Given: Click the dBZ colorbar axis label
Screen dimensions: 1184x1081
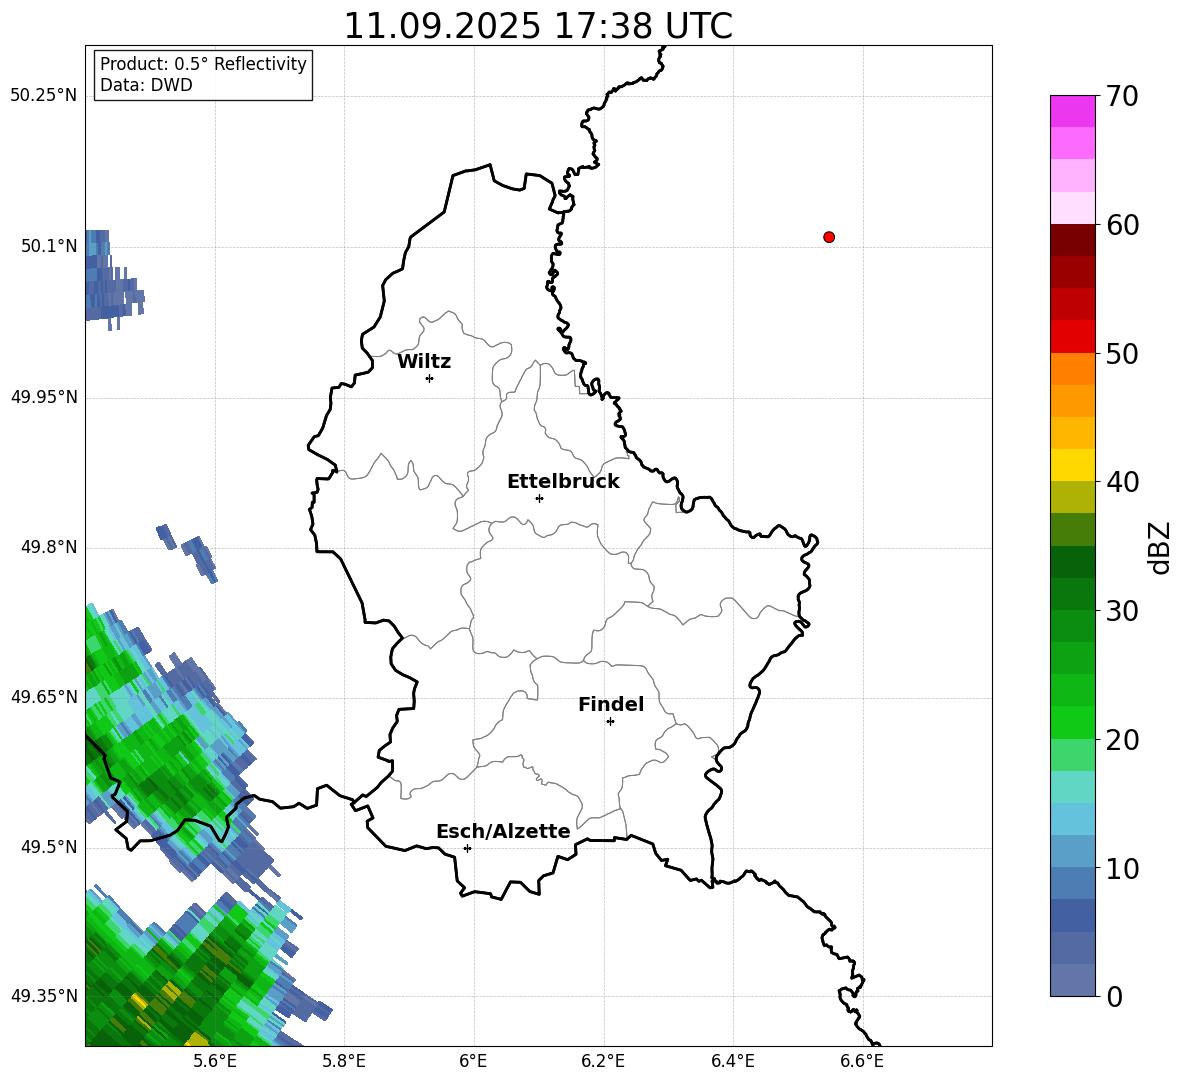Looking at the screenshot, I should pyautogui.click(x=1161, y=547).
